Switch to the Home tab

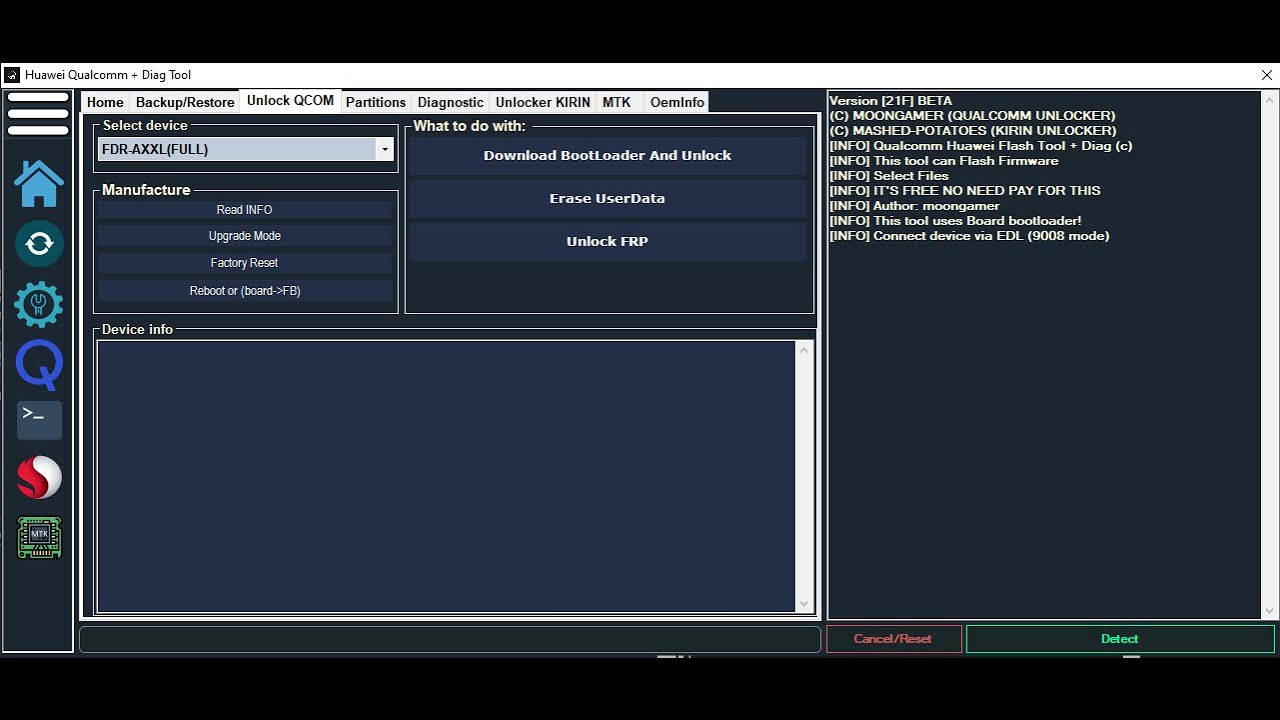[105, 102]
